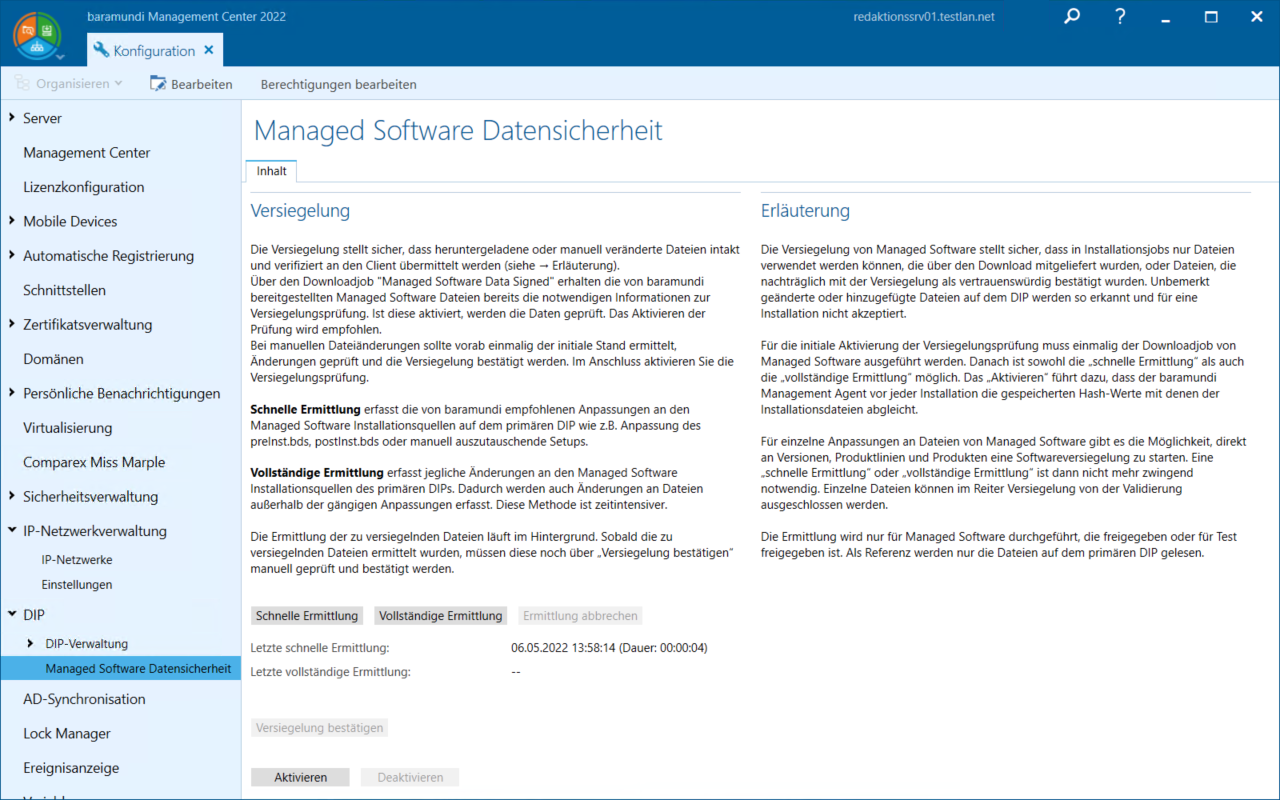This screenshot has width=1280, height=800.
Task: Open help via the question mark icon
Action: (1121, 17)
